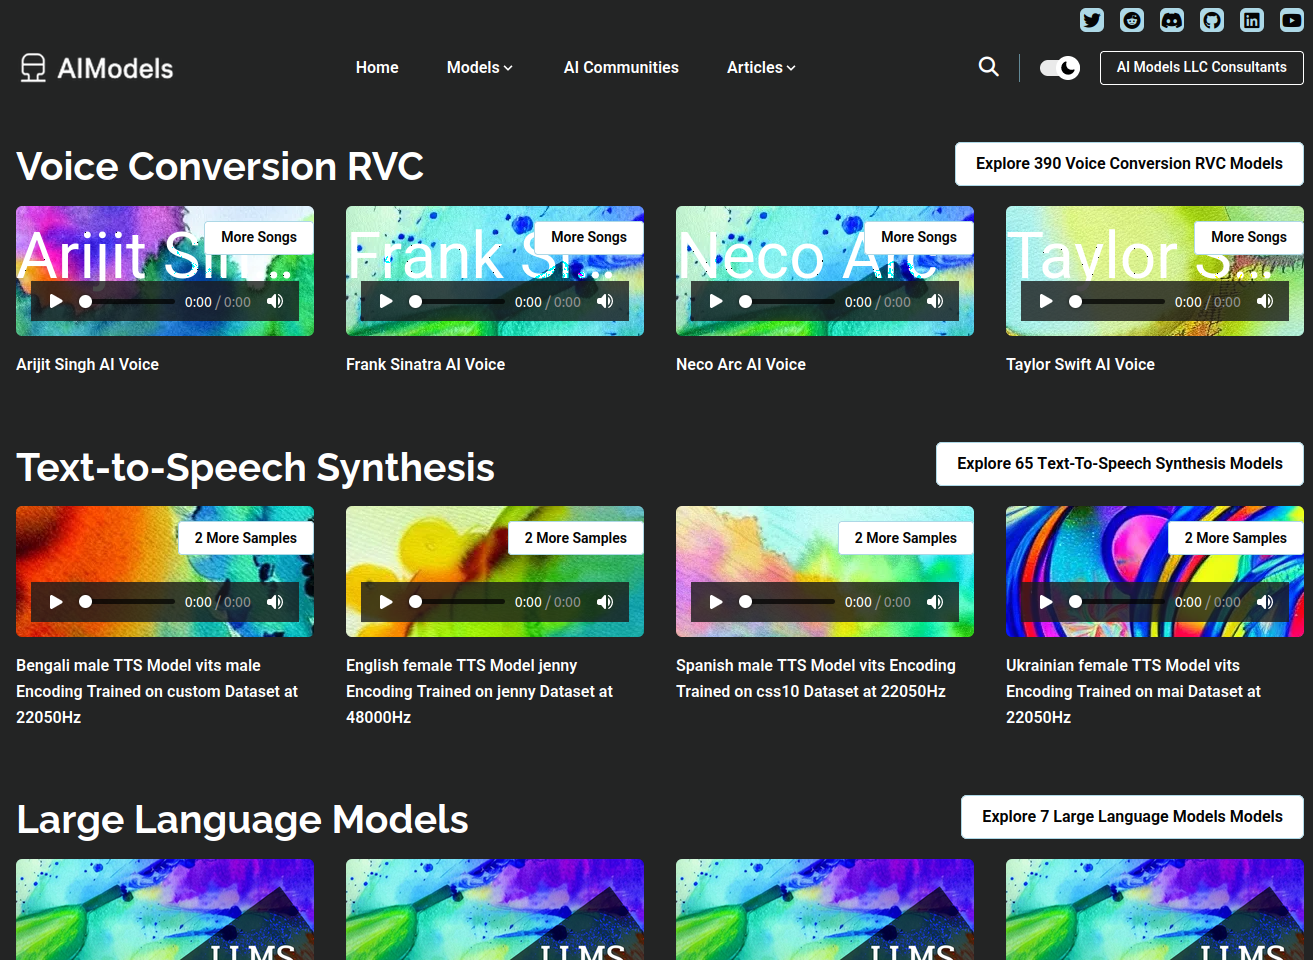The image size is (1313, 960).
Task: Play the Frank Sinatra AI Voice audio
Action: (386, 301)
